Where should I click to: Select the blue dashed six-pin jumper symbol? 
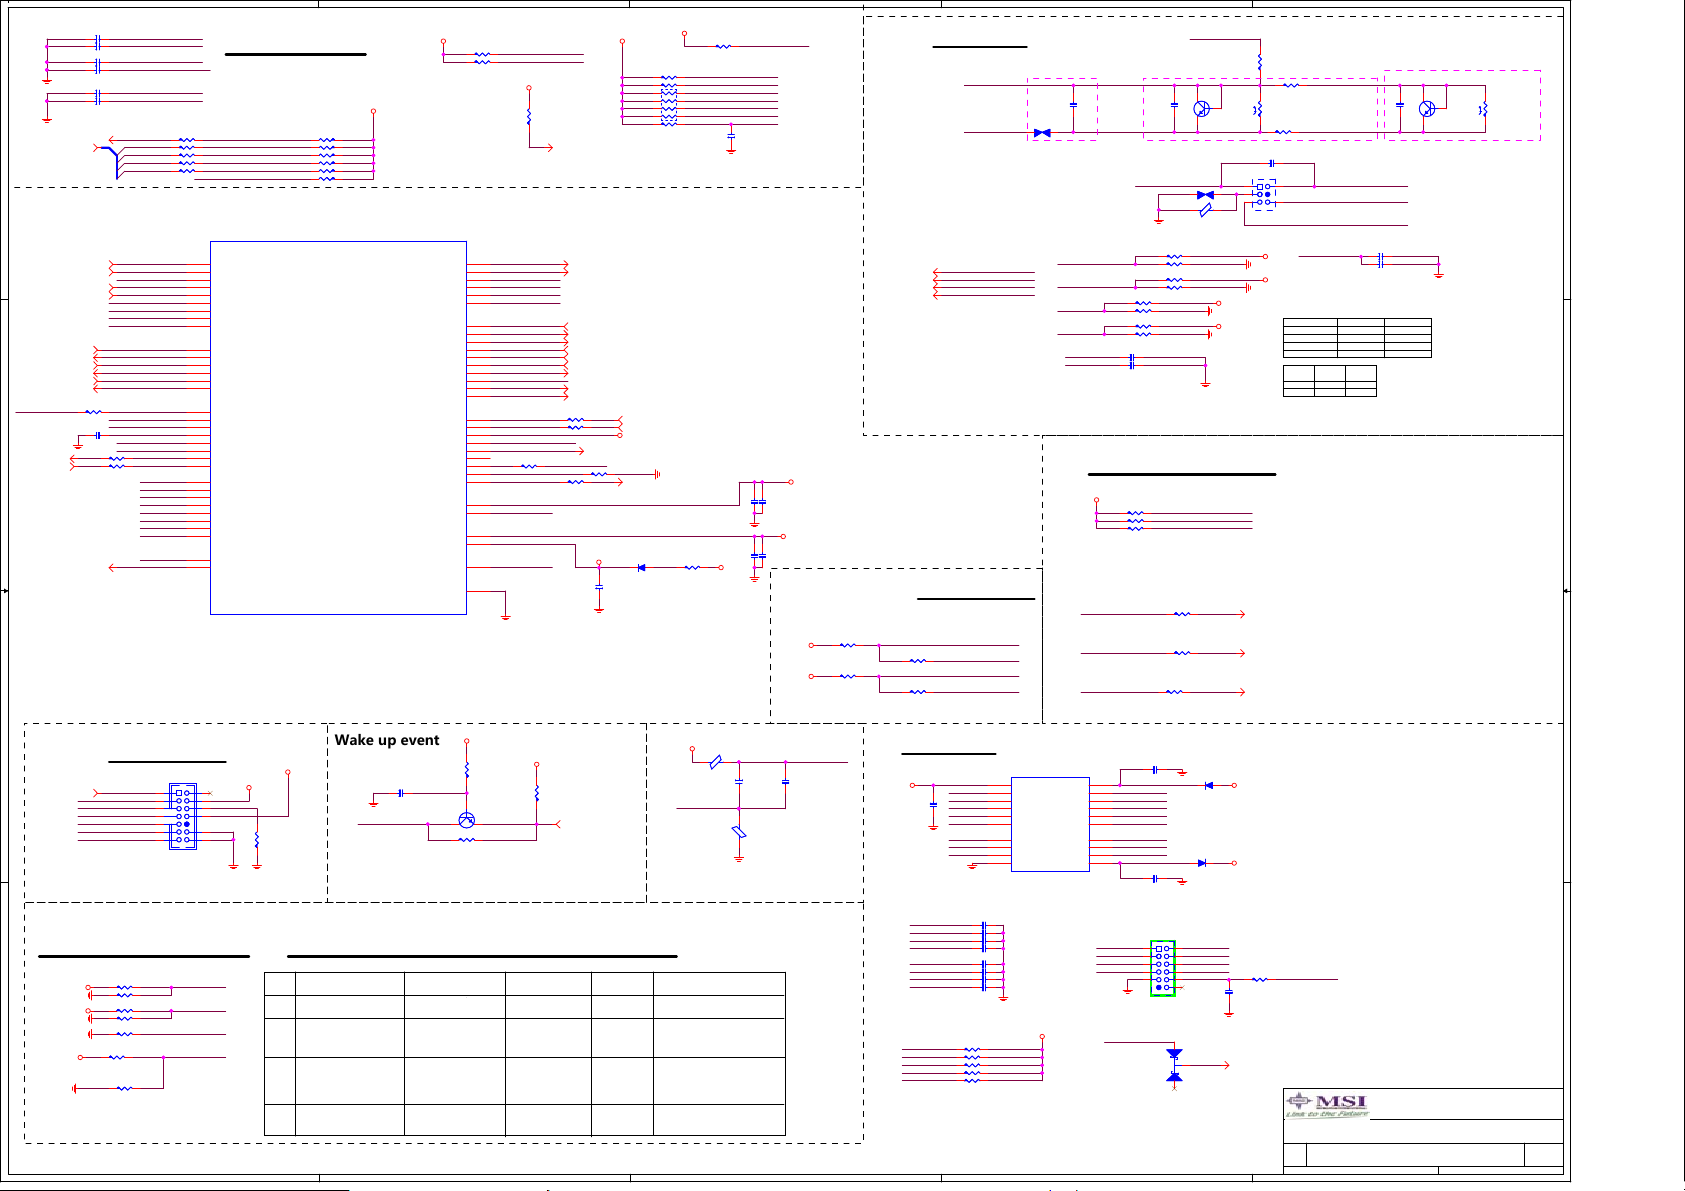click(1264, 195)
